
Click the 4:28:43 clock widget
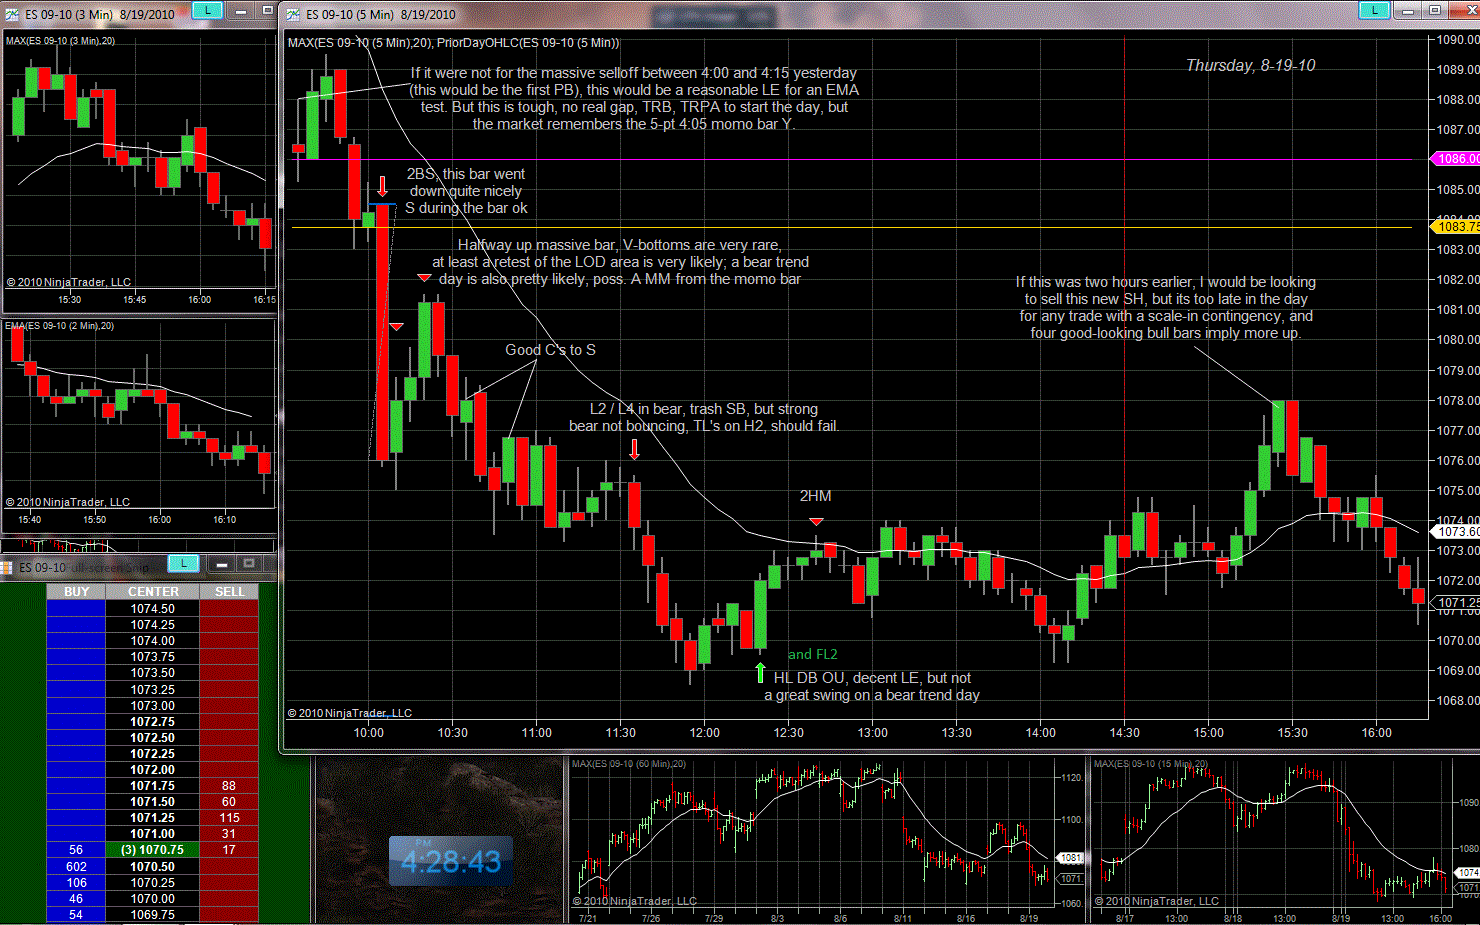pos(451,861)
